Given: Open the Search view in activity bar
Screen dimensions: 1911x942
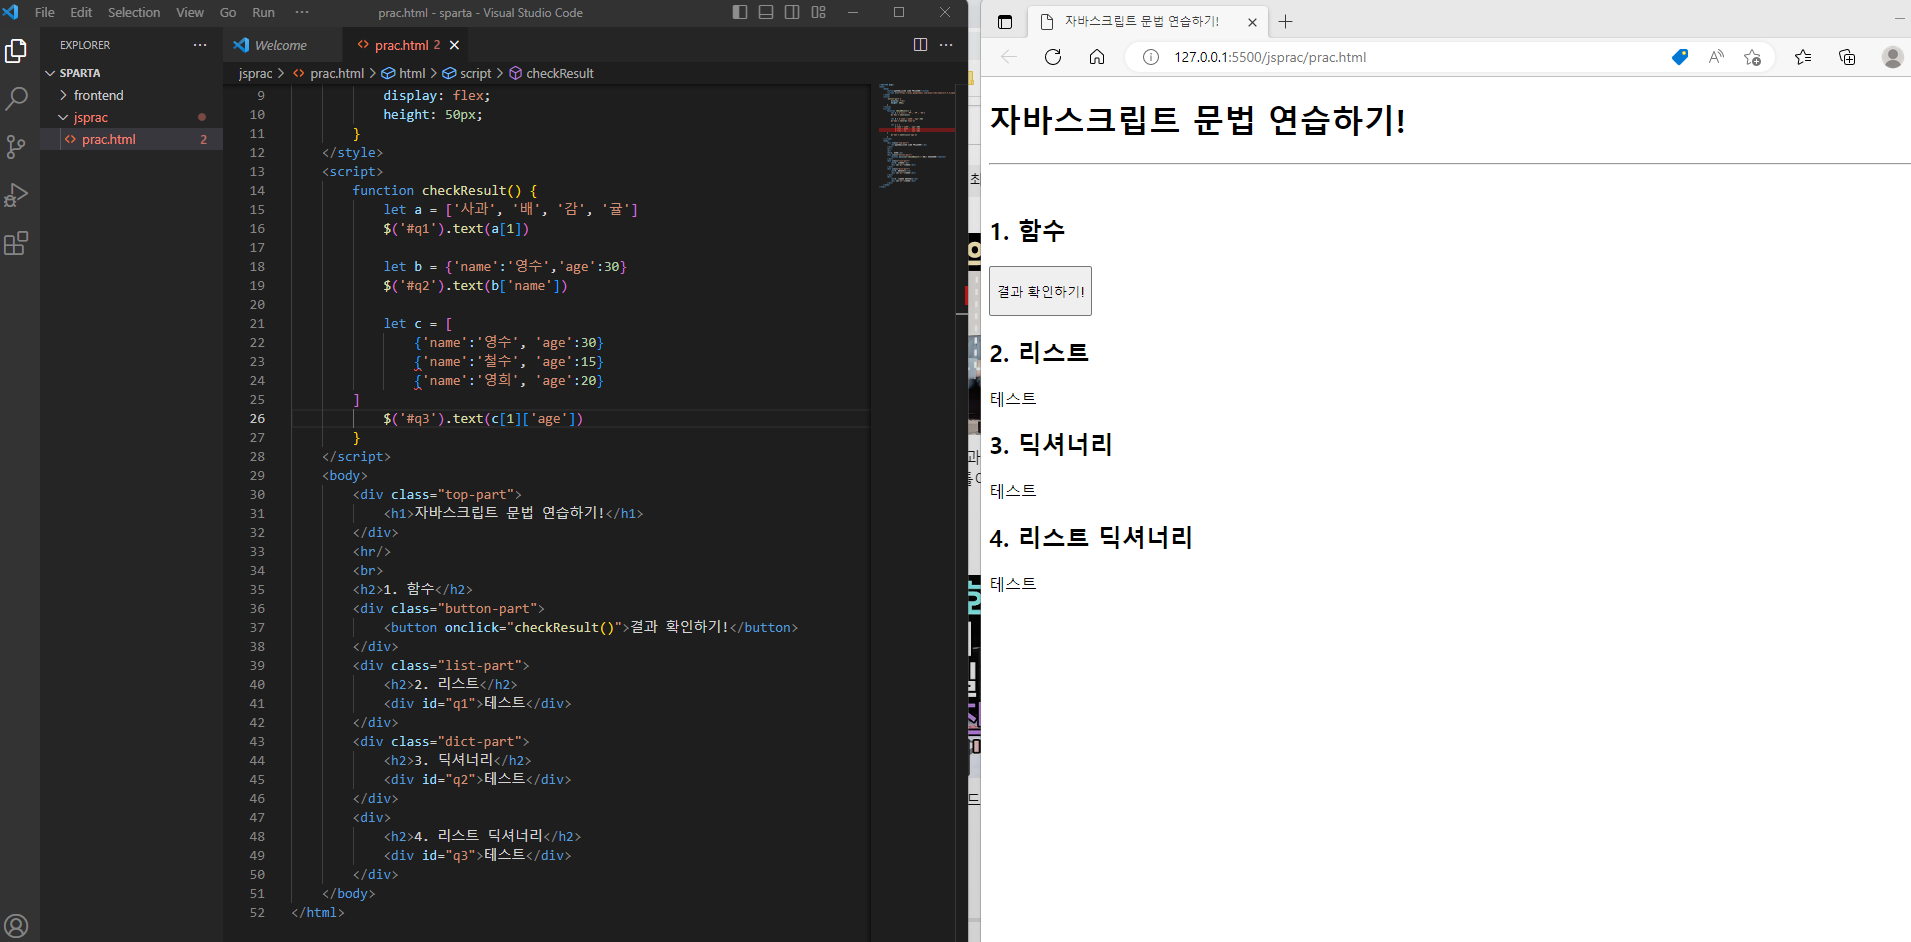Looking at the screenshot, I should tap(16, 99).
